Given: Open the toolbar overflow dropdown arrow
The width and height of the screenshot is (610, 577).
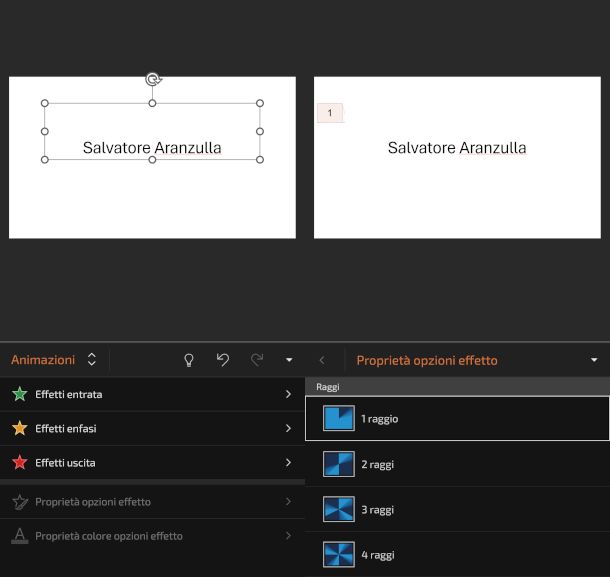Looking at the screenshot, I should click(289, 360).
